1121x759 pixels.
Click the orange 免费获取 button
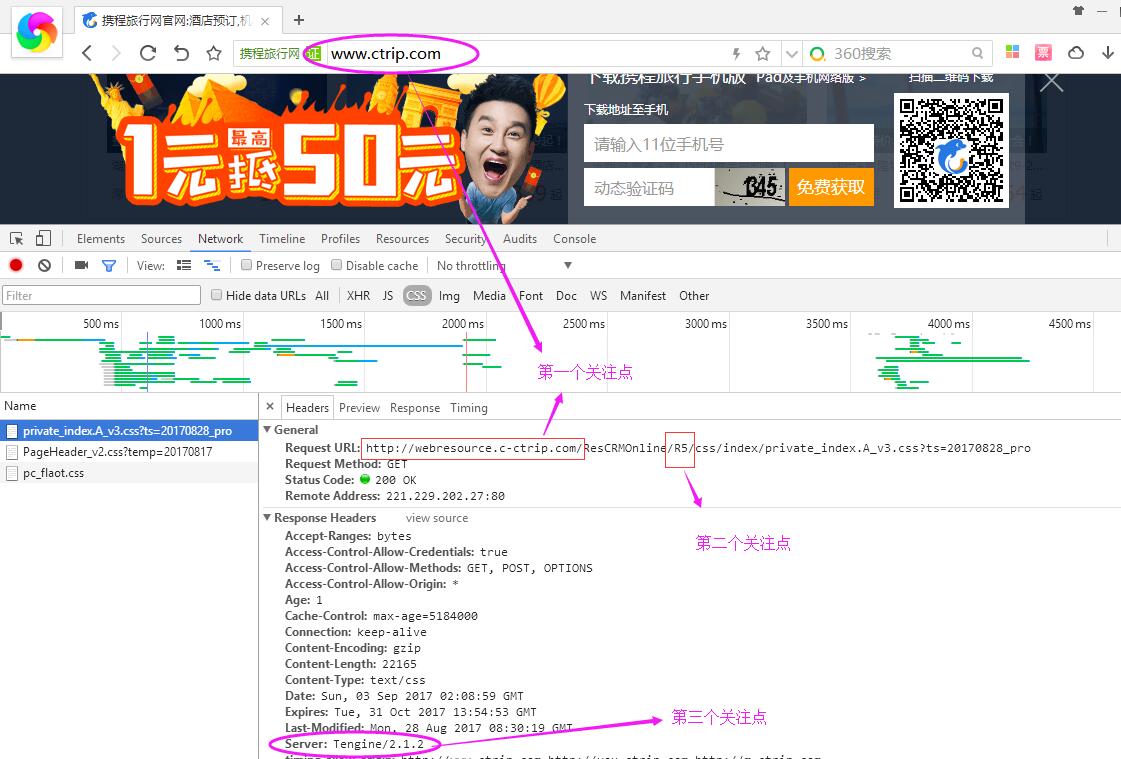coord(831,187)
